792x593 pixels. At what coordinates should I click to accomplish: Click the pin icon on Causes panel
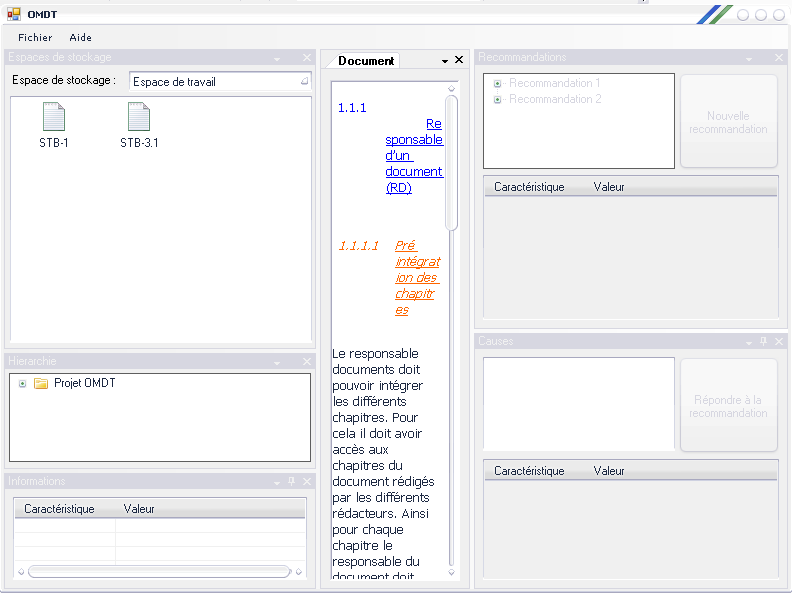[x=763, y=342]
